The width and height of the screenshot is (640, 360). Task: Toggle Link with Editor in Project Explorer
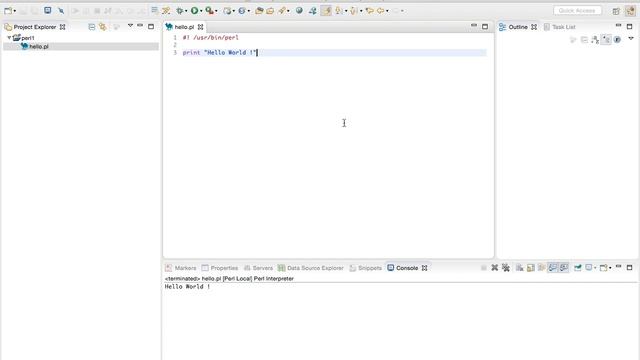pyautogui.click(x=103, y=27)
